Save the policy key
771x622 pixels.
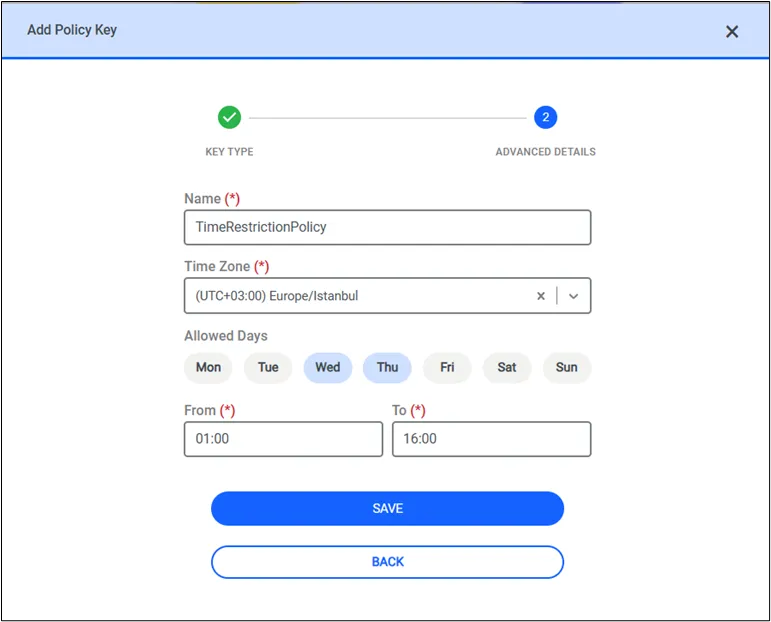click(387, 508)
